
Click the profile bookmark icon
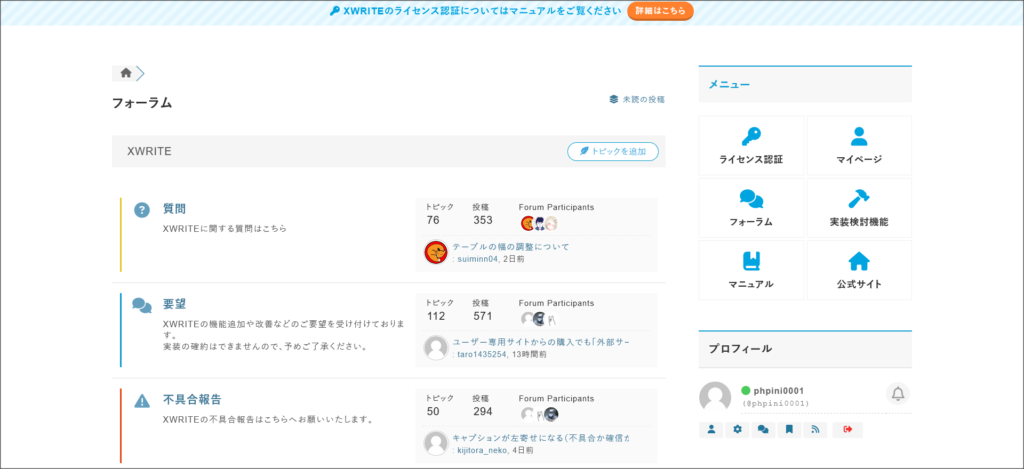click(789, 430)
